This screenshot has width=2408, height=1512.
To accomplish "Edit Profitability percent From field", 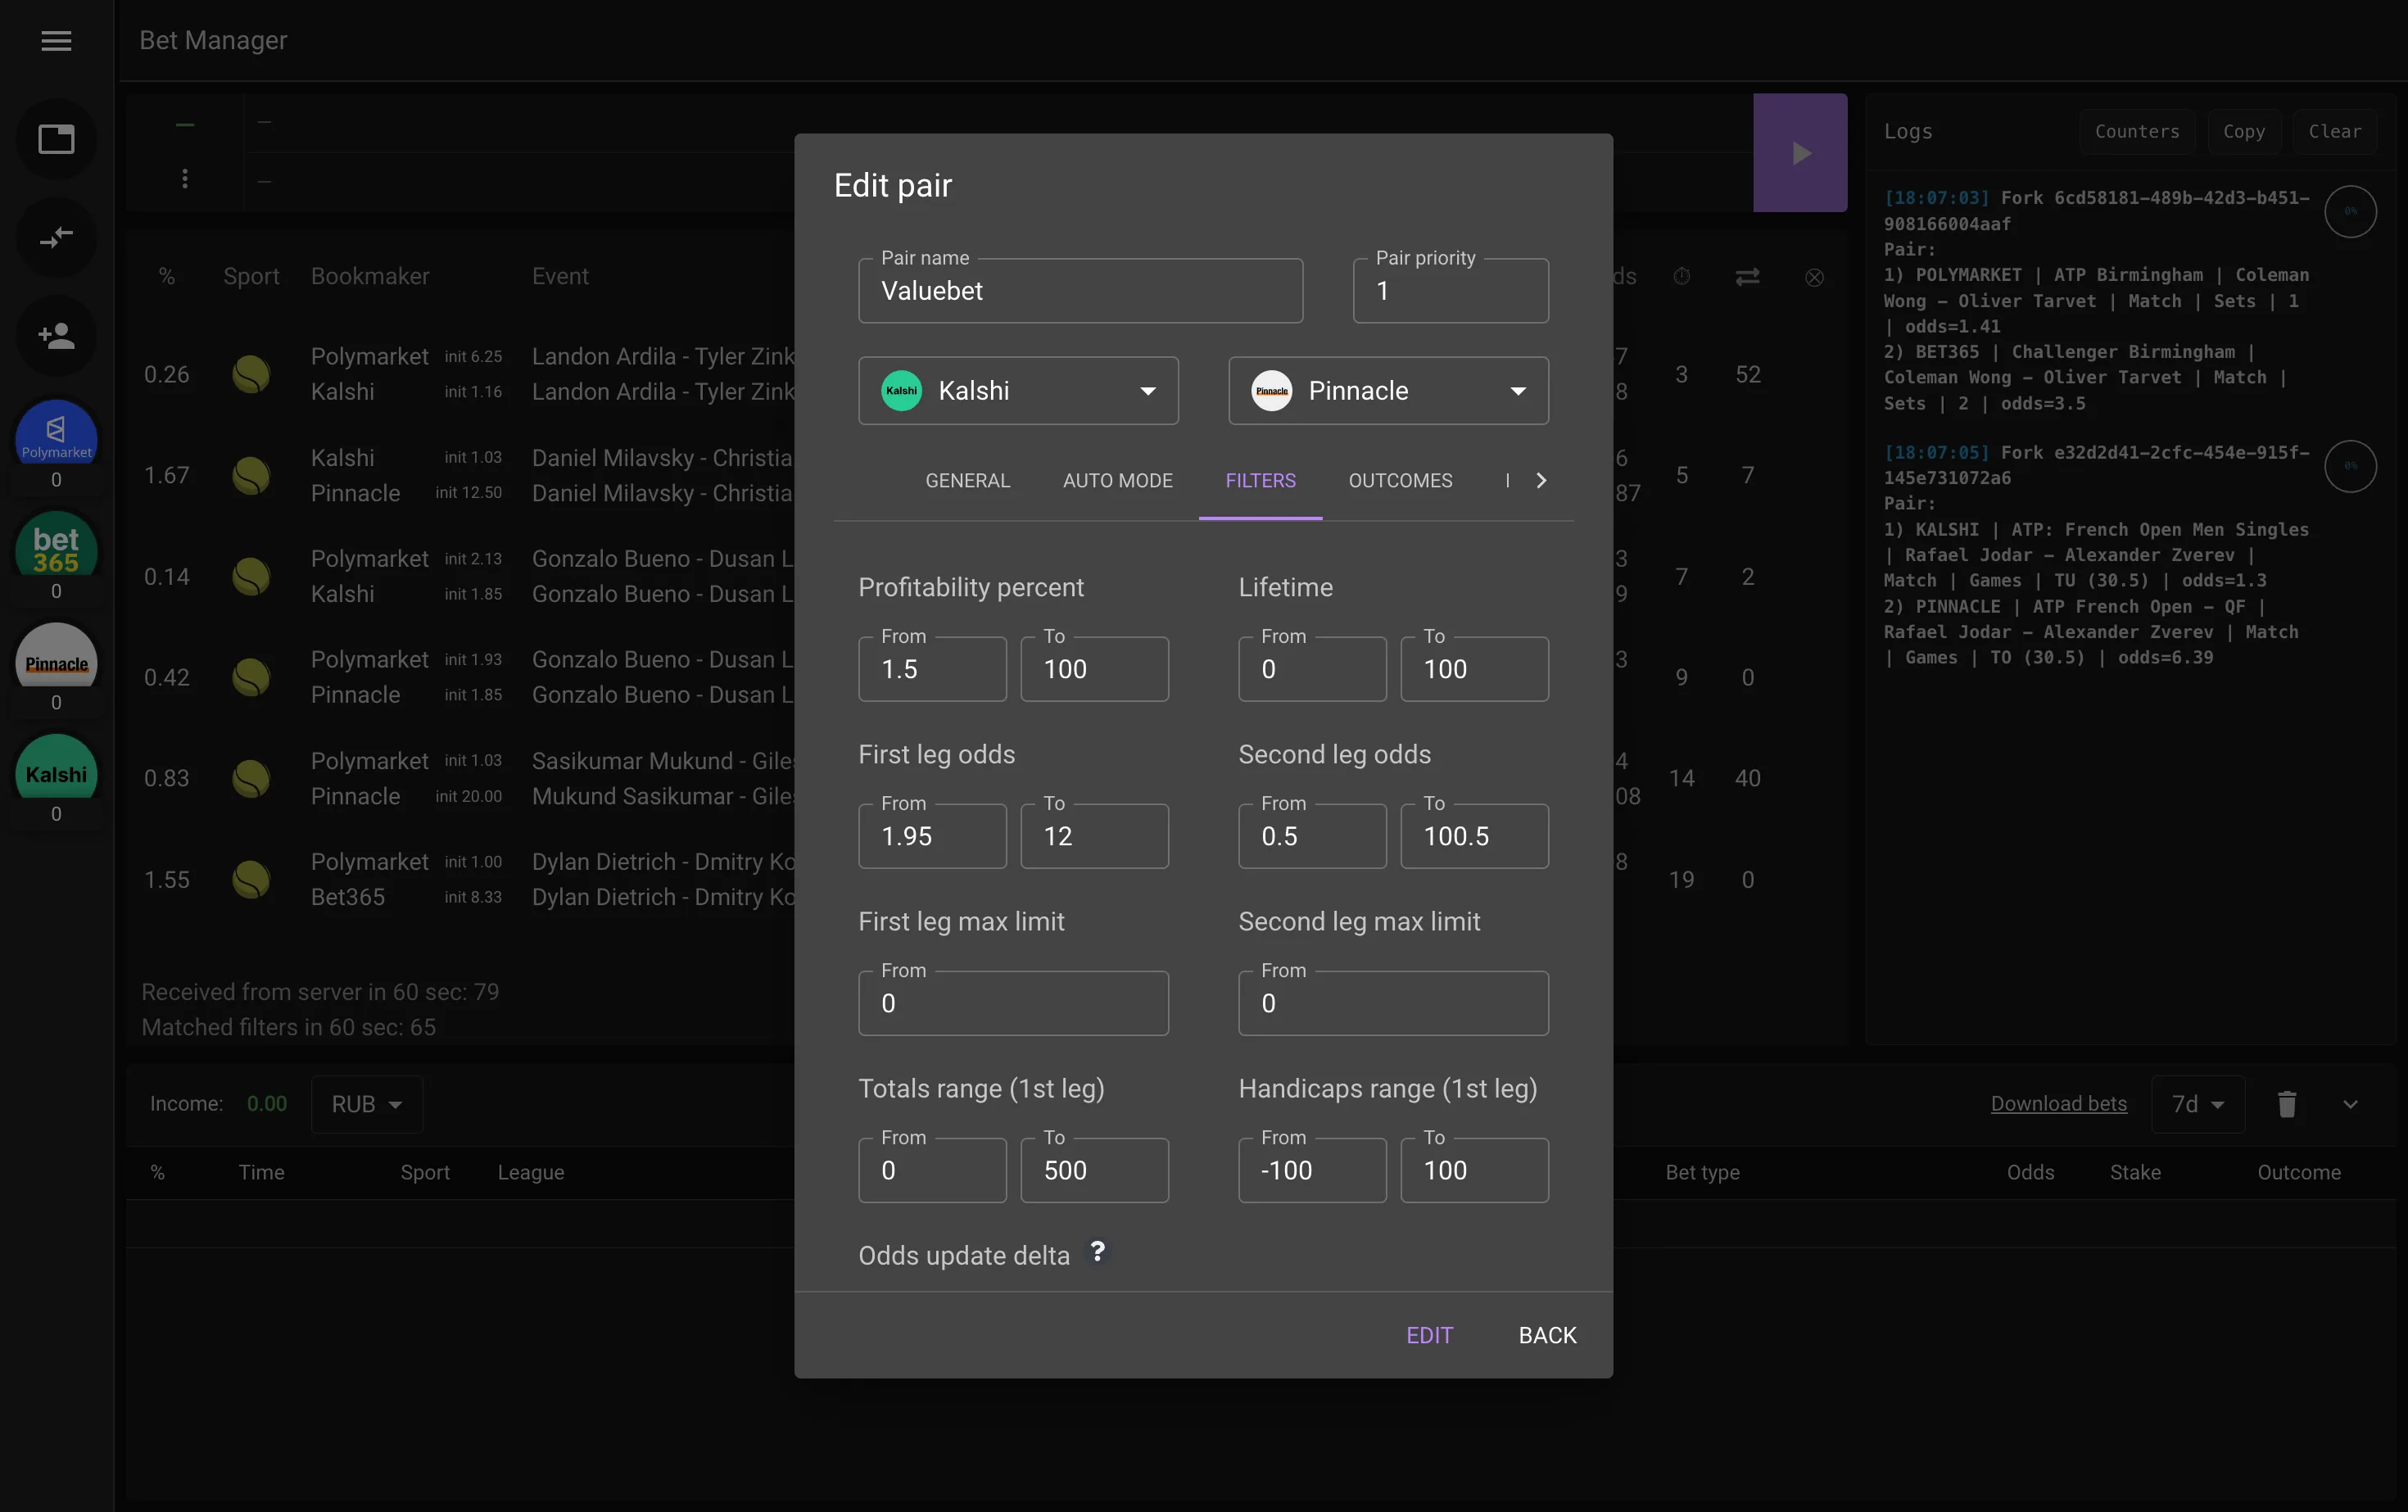I will (x=932, y=669).
